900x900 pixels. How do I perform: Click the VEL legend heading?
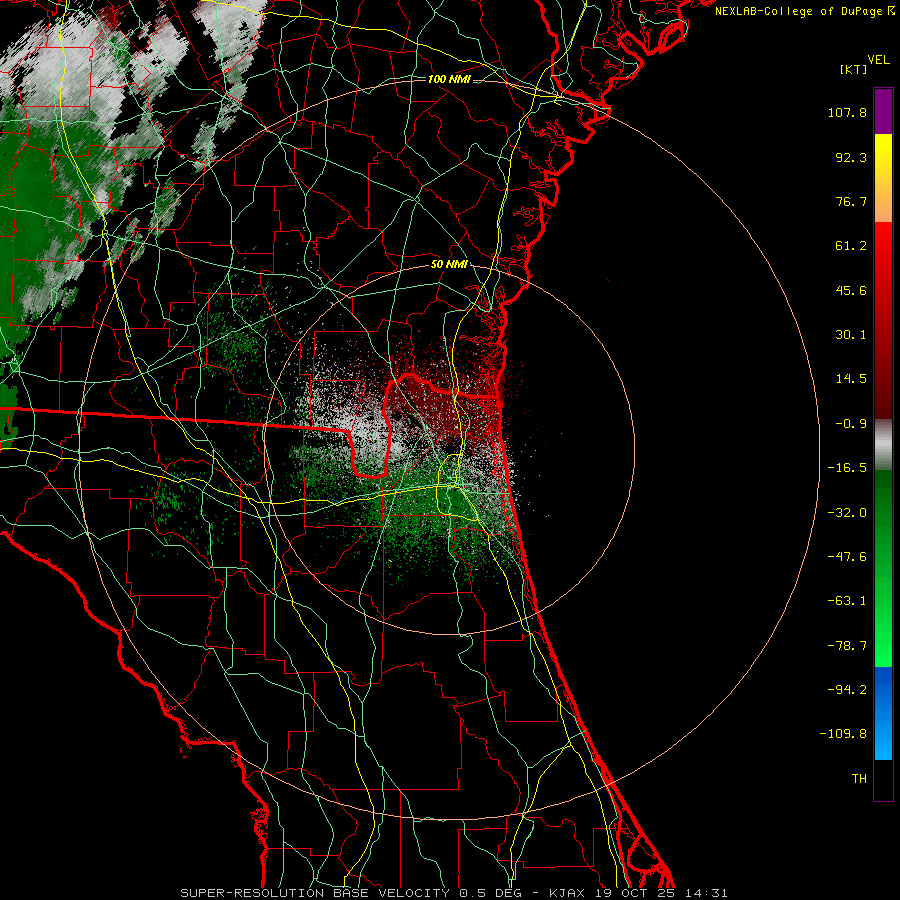pyautogui.click(x=878, y=60)
